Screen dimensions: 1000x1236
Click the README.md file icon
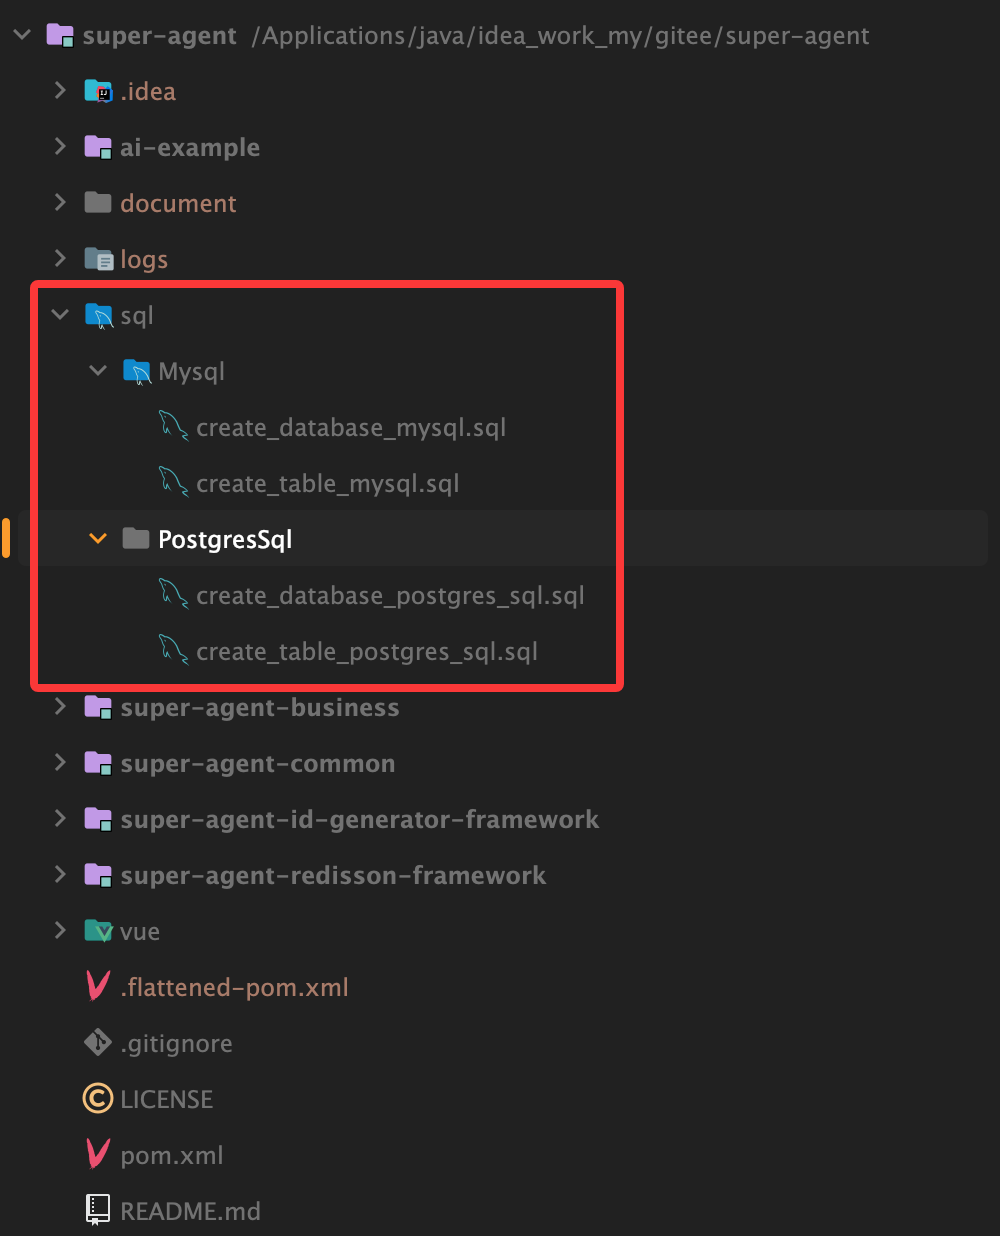coord(98,1211)
